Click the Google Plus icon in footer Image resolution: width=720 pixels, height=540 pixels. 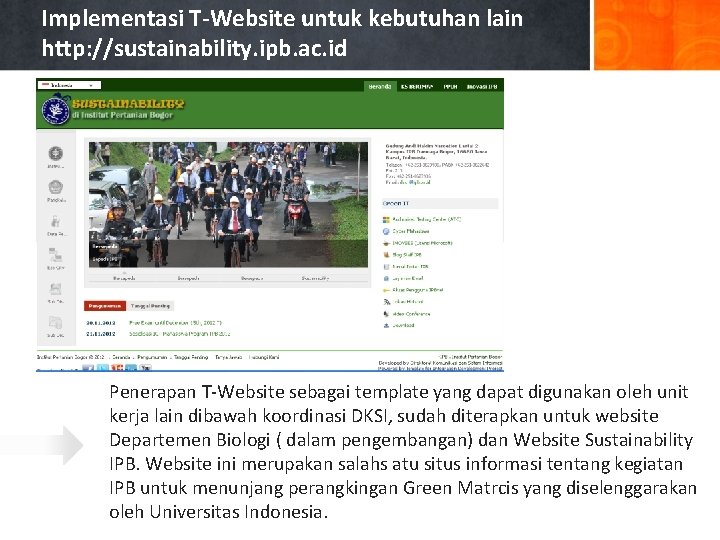117,367
